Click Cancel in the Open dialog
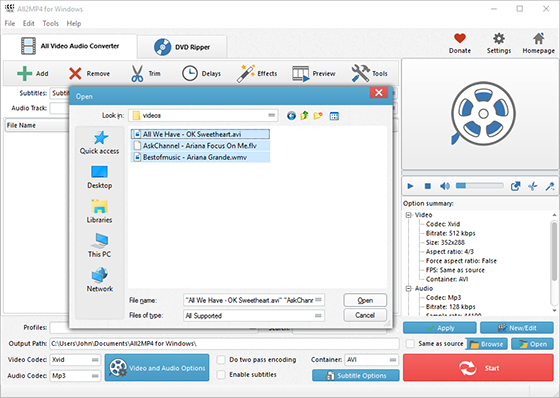 pos(365,315)
